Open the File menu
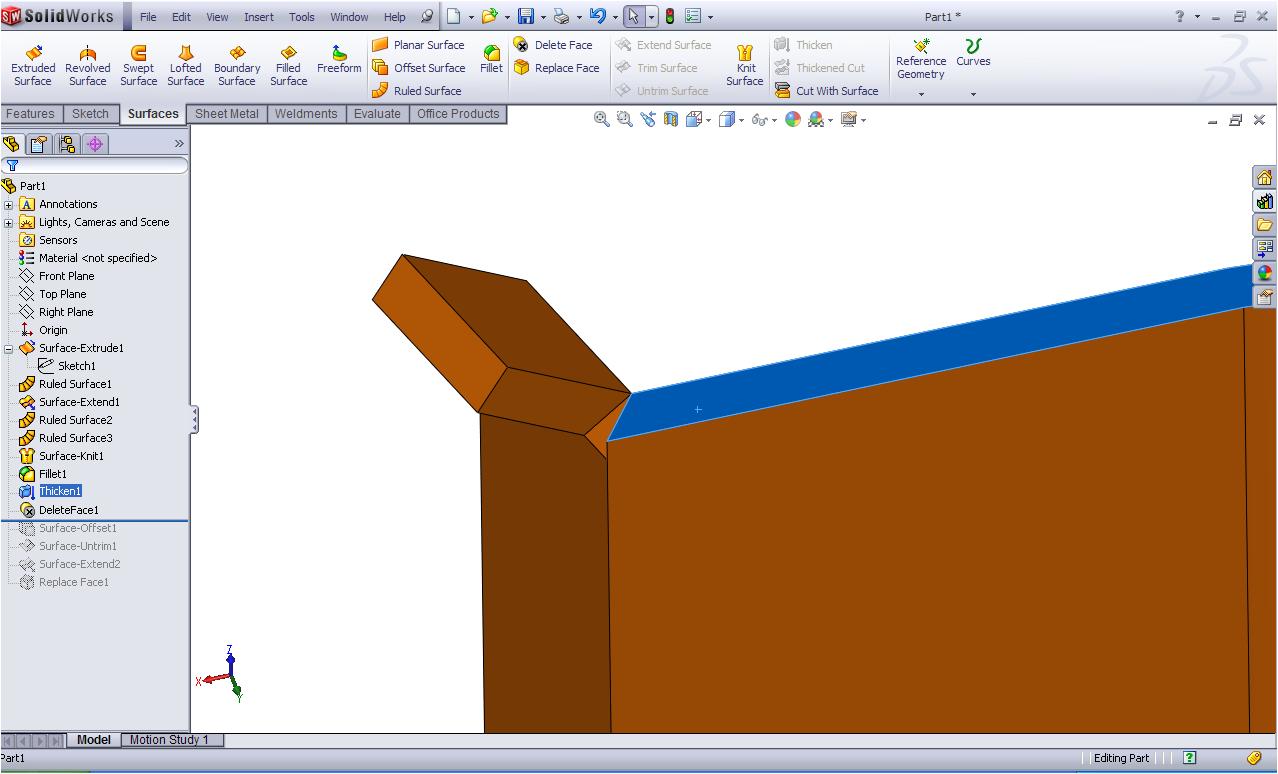The width and height of the screenshot is (1278, 774). click(x=148, y=17)
